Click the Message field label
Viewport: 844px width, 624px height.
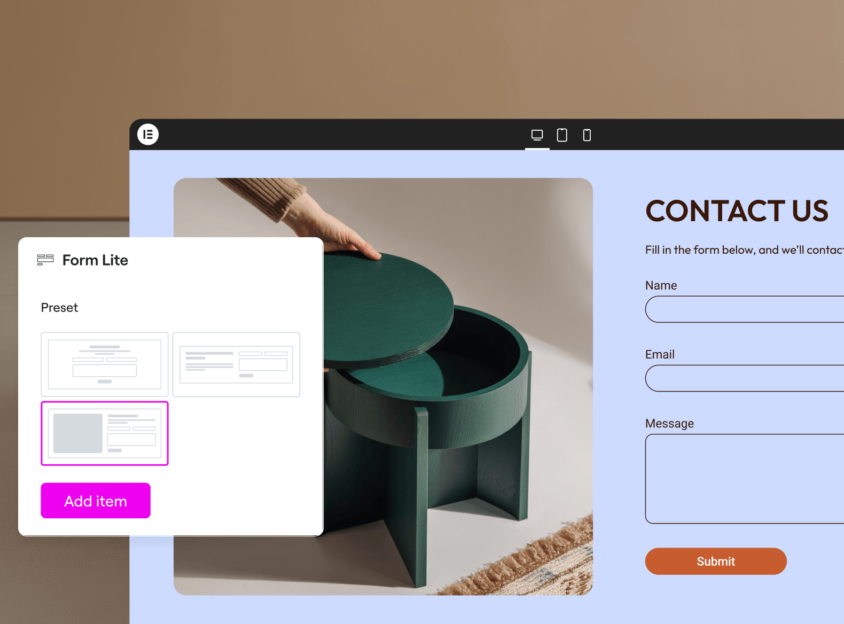[x=669, y=423]
